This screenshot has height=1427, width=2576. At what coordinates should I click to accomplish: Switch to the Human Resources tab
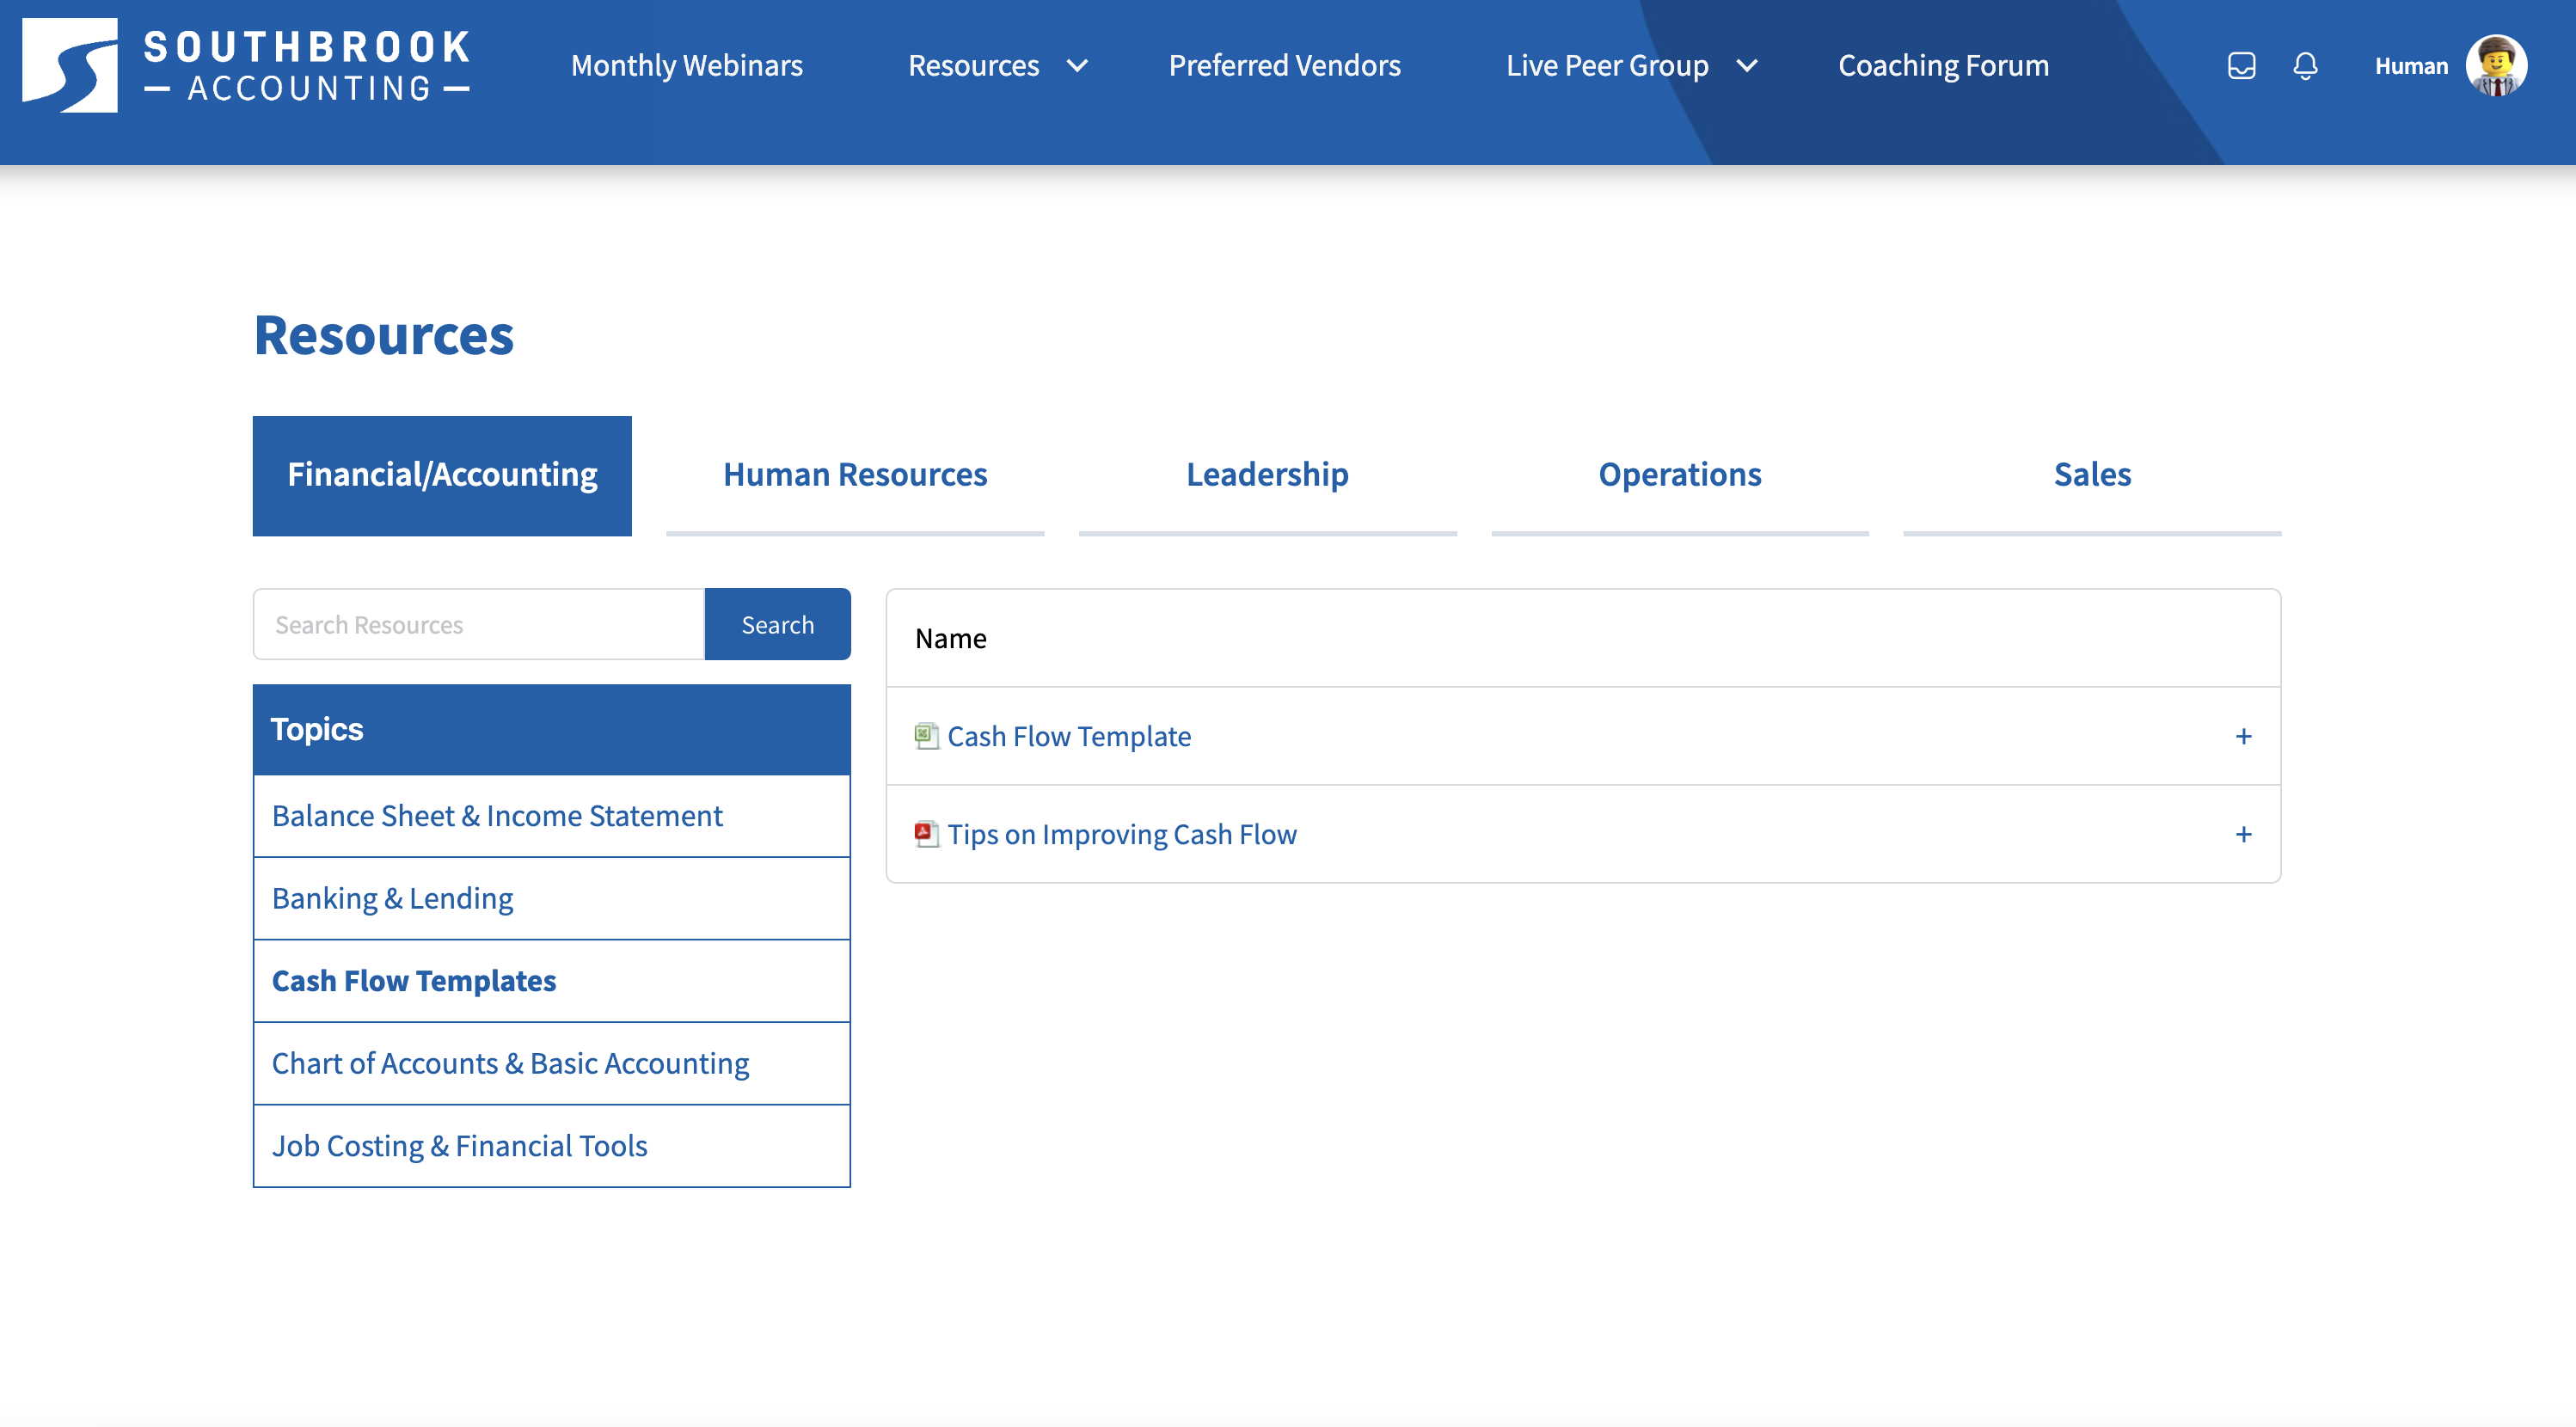855,474
